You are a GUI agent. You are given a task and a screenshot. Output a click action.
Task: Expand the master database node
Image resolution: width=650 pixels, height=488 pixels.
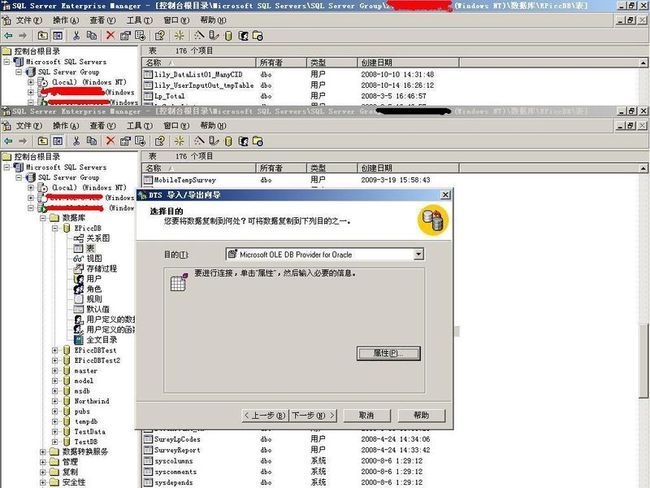[55, 371]
